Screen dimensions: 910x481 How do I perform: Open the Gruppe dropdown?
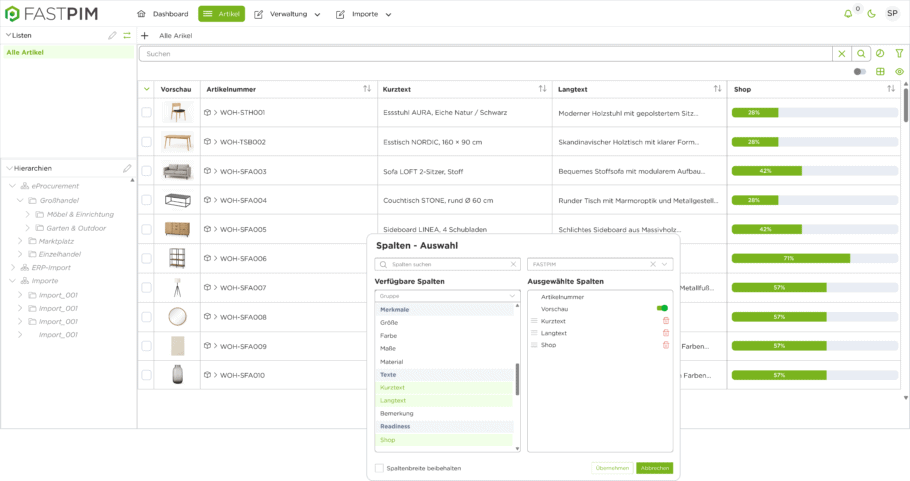[x=447, y=296]
